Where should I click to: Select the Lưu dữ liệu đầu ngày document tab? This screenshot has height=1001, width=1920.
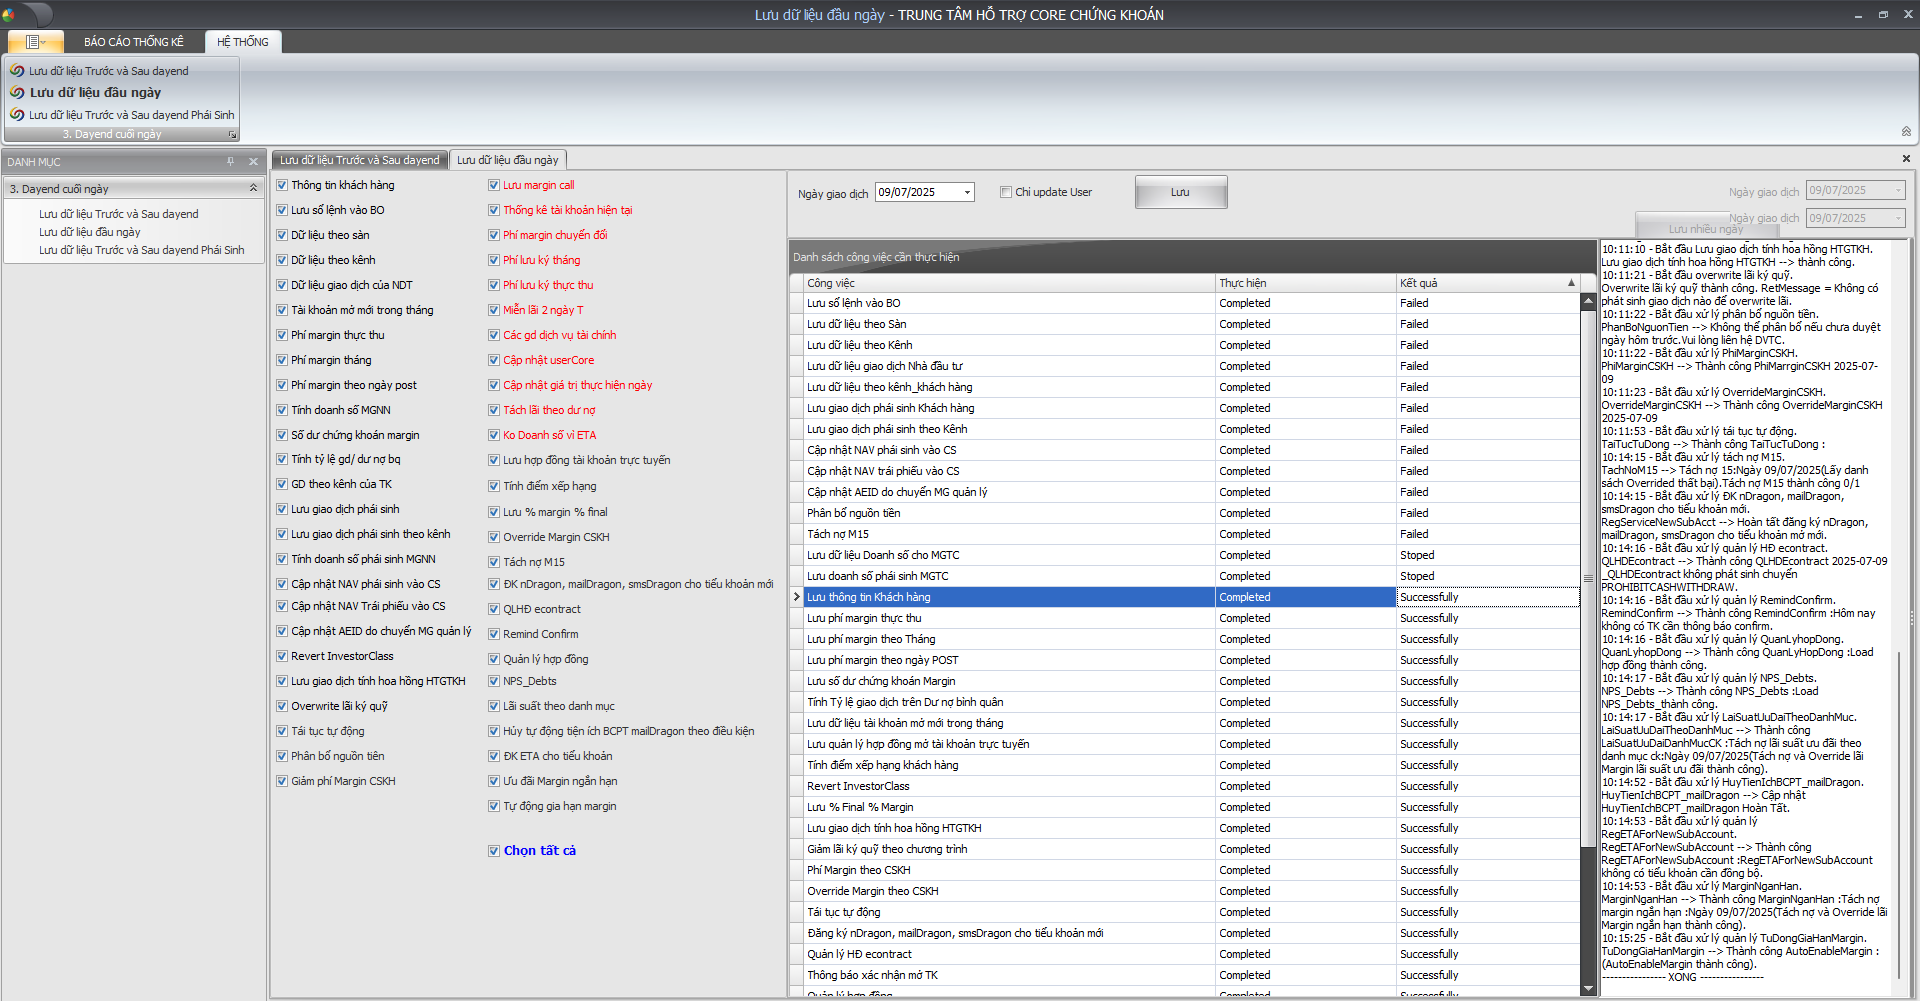[508, 160]
